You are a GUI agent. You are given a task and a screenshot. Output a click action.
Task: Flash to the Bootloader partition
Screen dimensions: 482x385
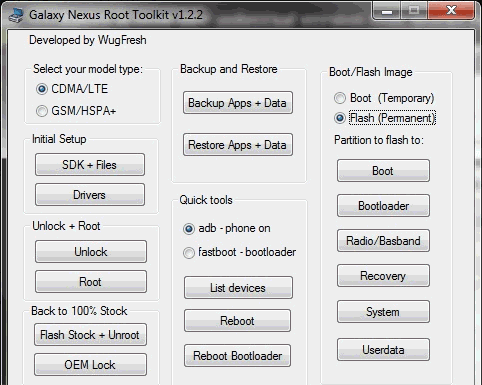point(383,206)
